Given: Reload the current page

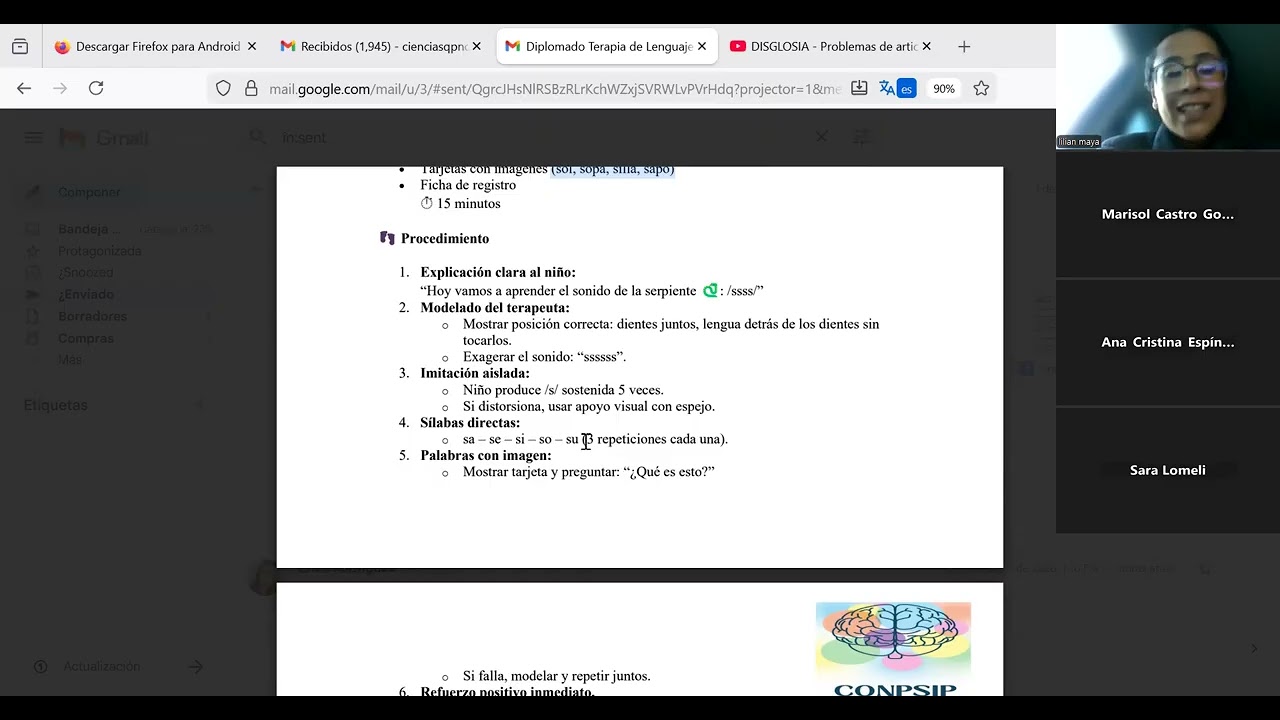Looking at the screenshot, I should 96,88.
